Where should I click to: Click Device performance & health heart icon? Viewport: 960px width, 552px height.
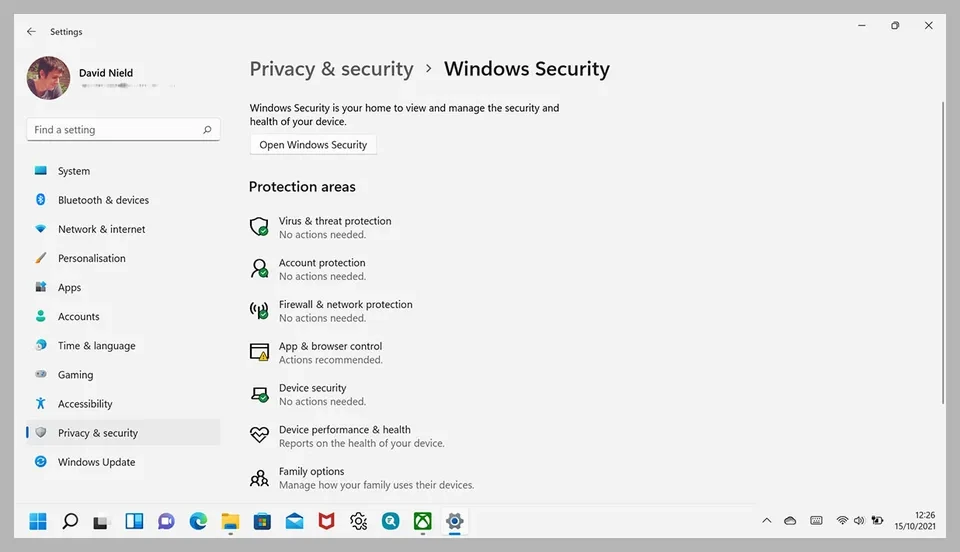click(259, 435)
